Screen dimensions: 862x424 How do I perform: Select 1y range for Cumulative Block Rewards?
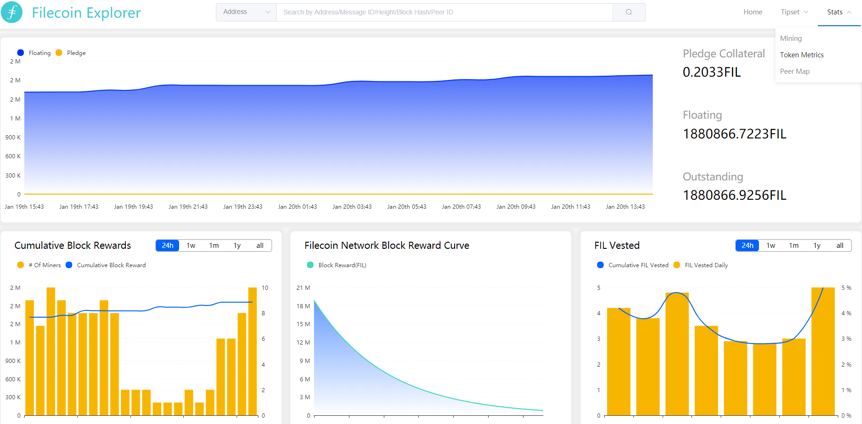(x=237, y=246)
